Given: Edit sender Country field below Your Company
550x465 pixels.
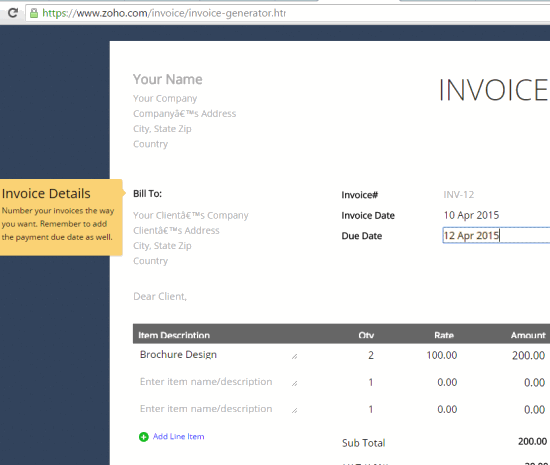Looking at the screenshot, I should coord(150,144).
